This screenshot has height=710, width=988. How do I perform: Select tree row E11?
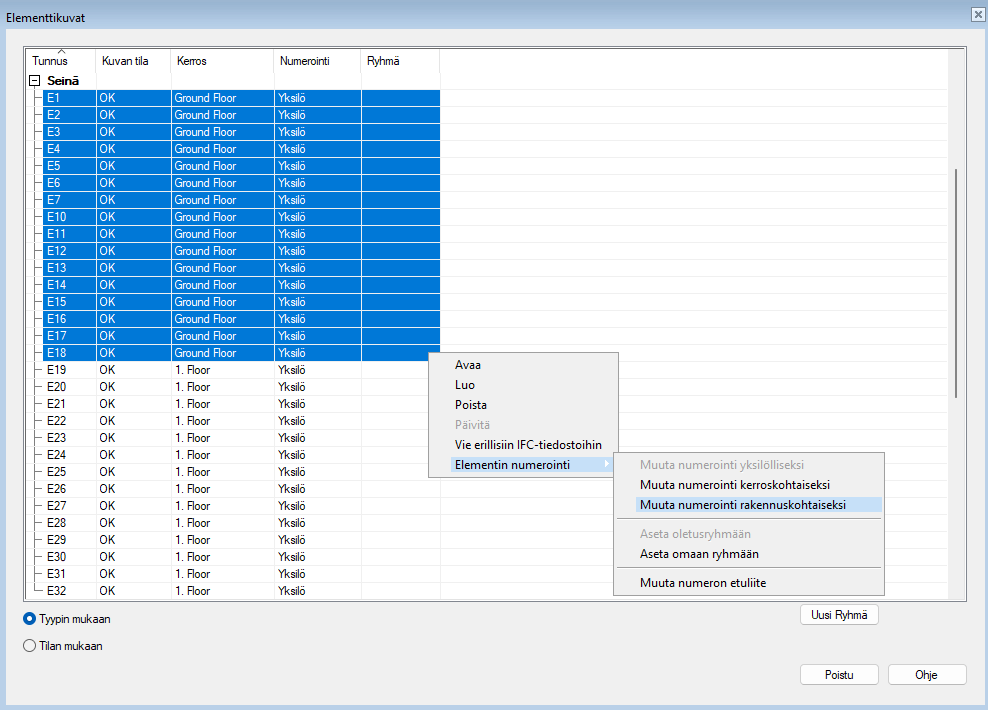[x=242, y=234]
